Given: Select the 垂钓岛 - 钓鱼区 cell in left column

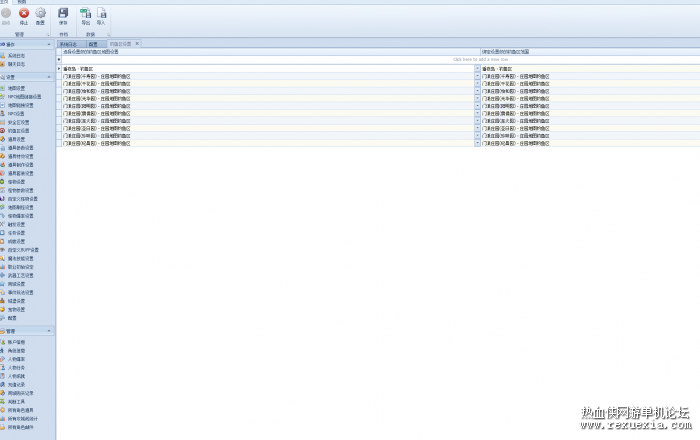Looking at the screenshot, I should pos(268,69).
